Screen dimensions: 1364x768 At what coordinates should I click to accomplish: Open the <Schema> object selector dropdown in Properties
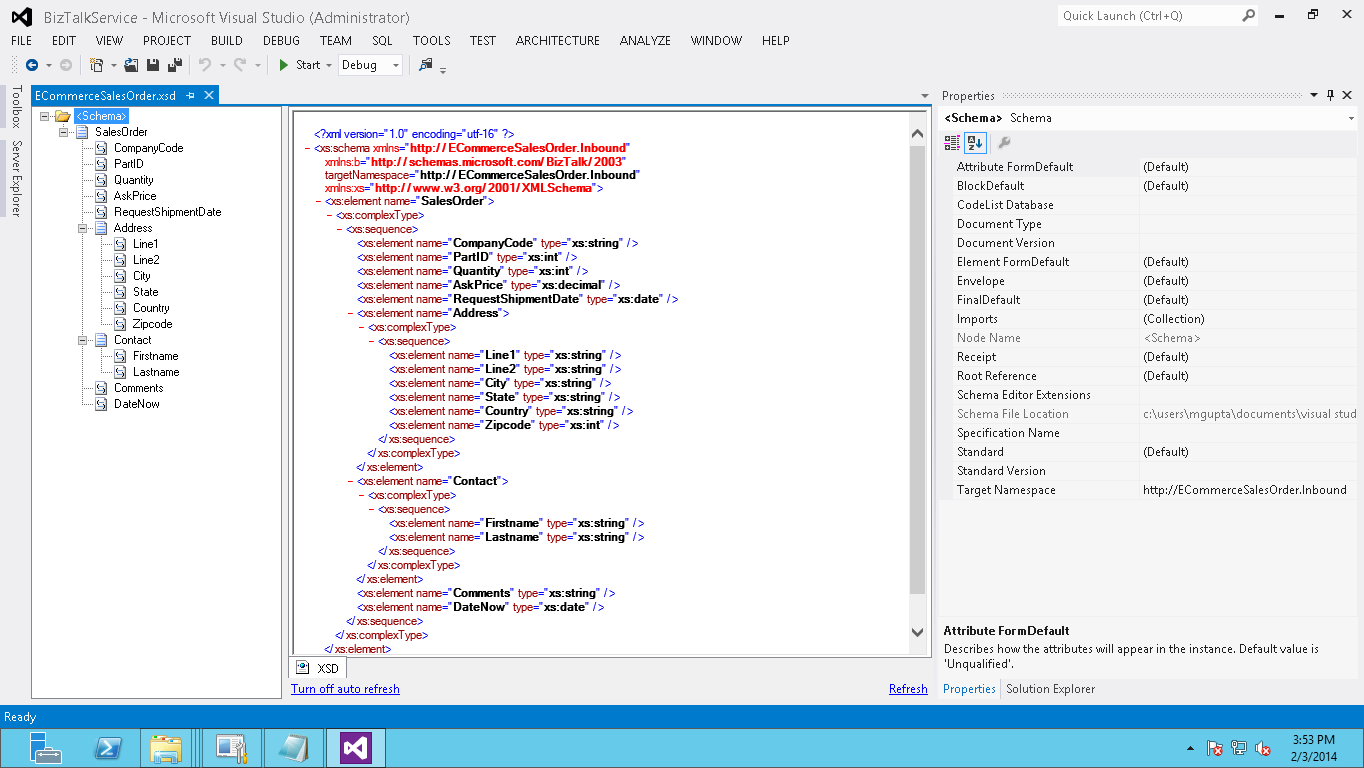tap(1352, 118)
